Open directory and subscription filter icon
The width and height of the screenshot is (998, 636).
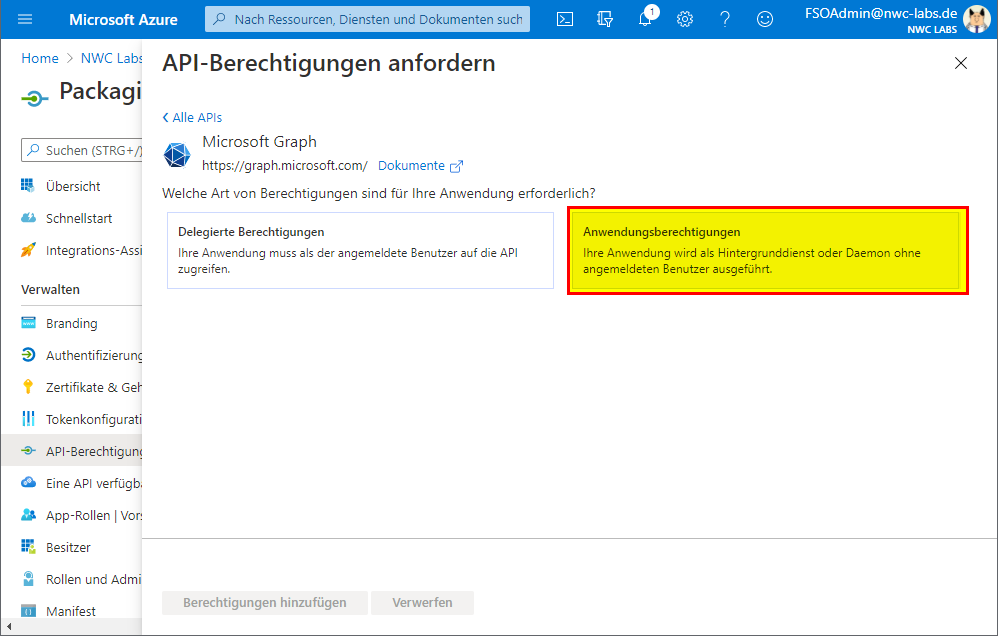604,19
